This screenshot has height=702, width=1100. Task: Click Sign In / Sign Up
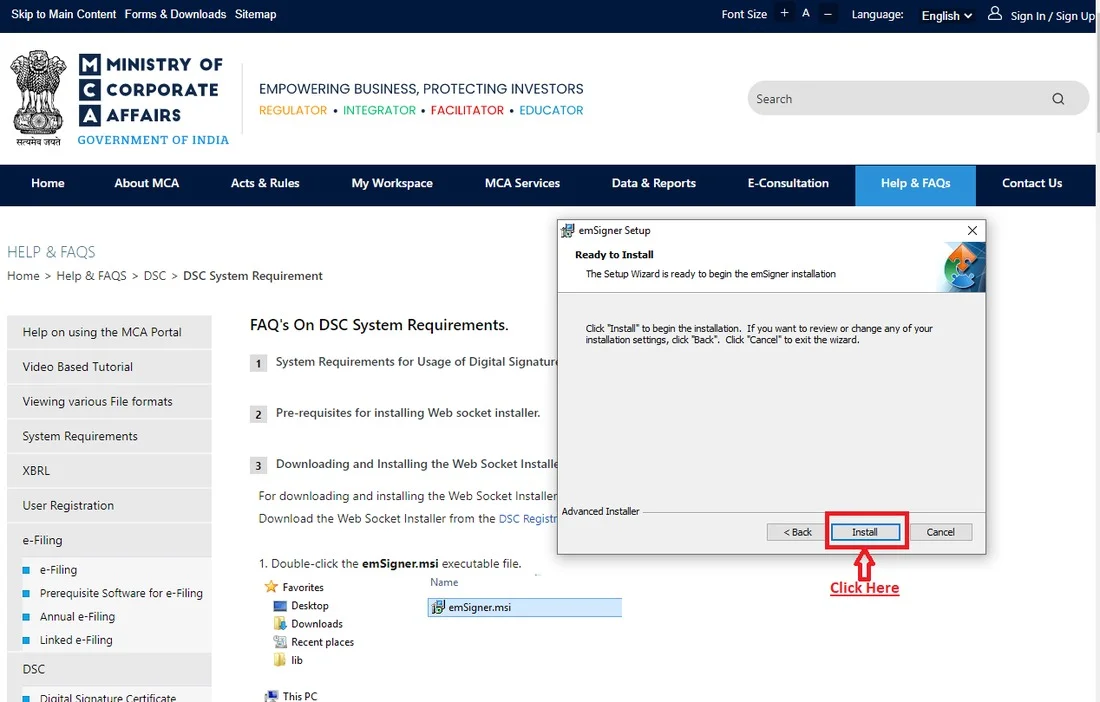(x=1052, y=15)
